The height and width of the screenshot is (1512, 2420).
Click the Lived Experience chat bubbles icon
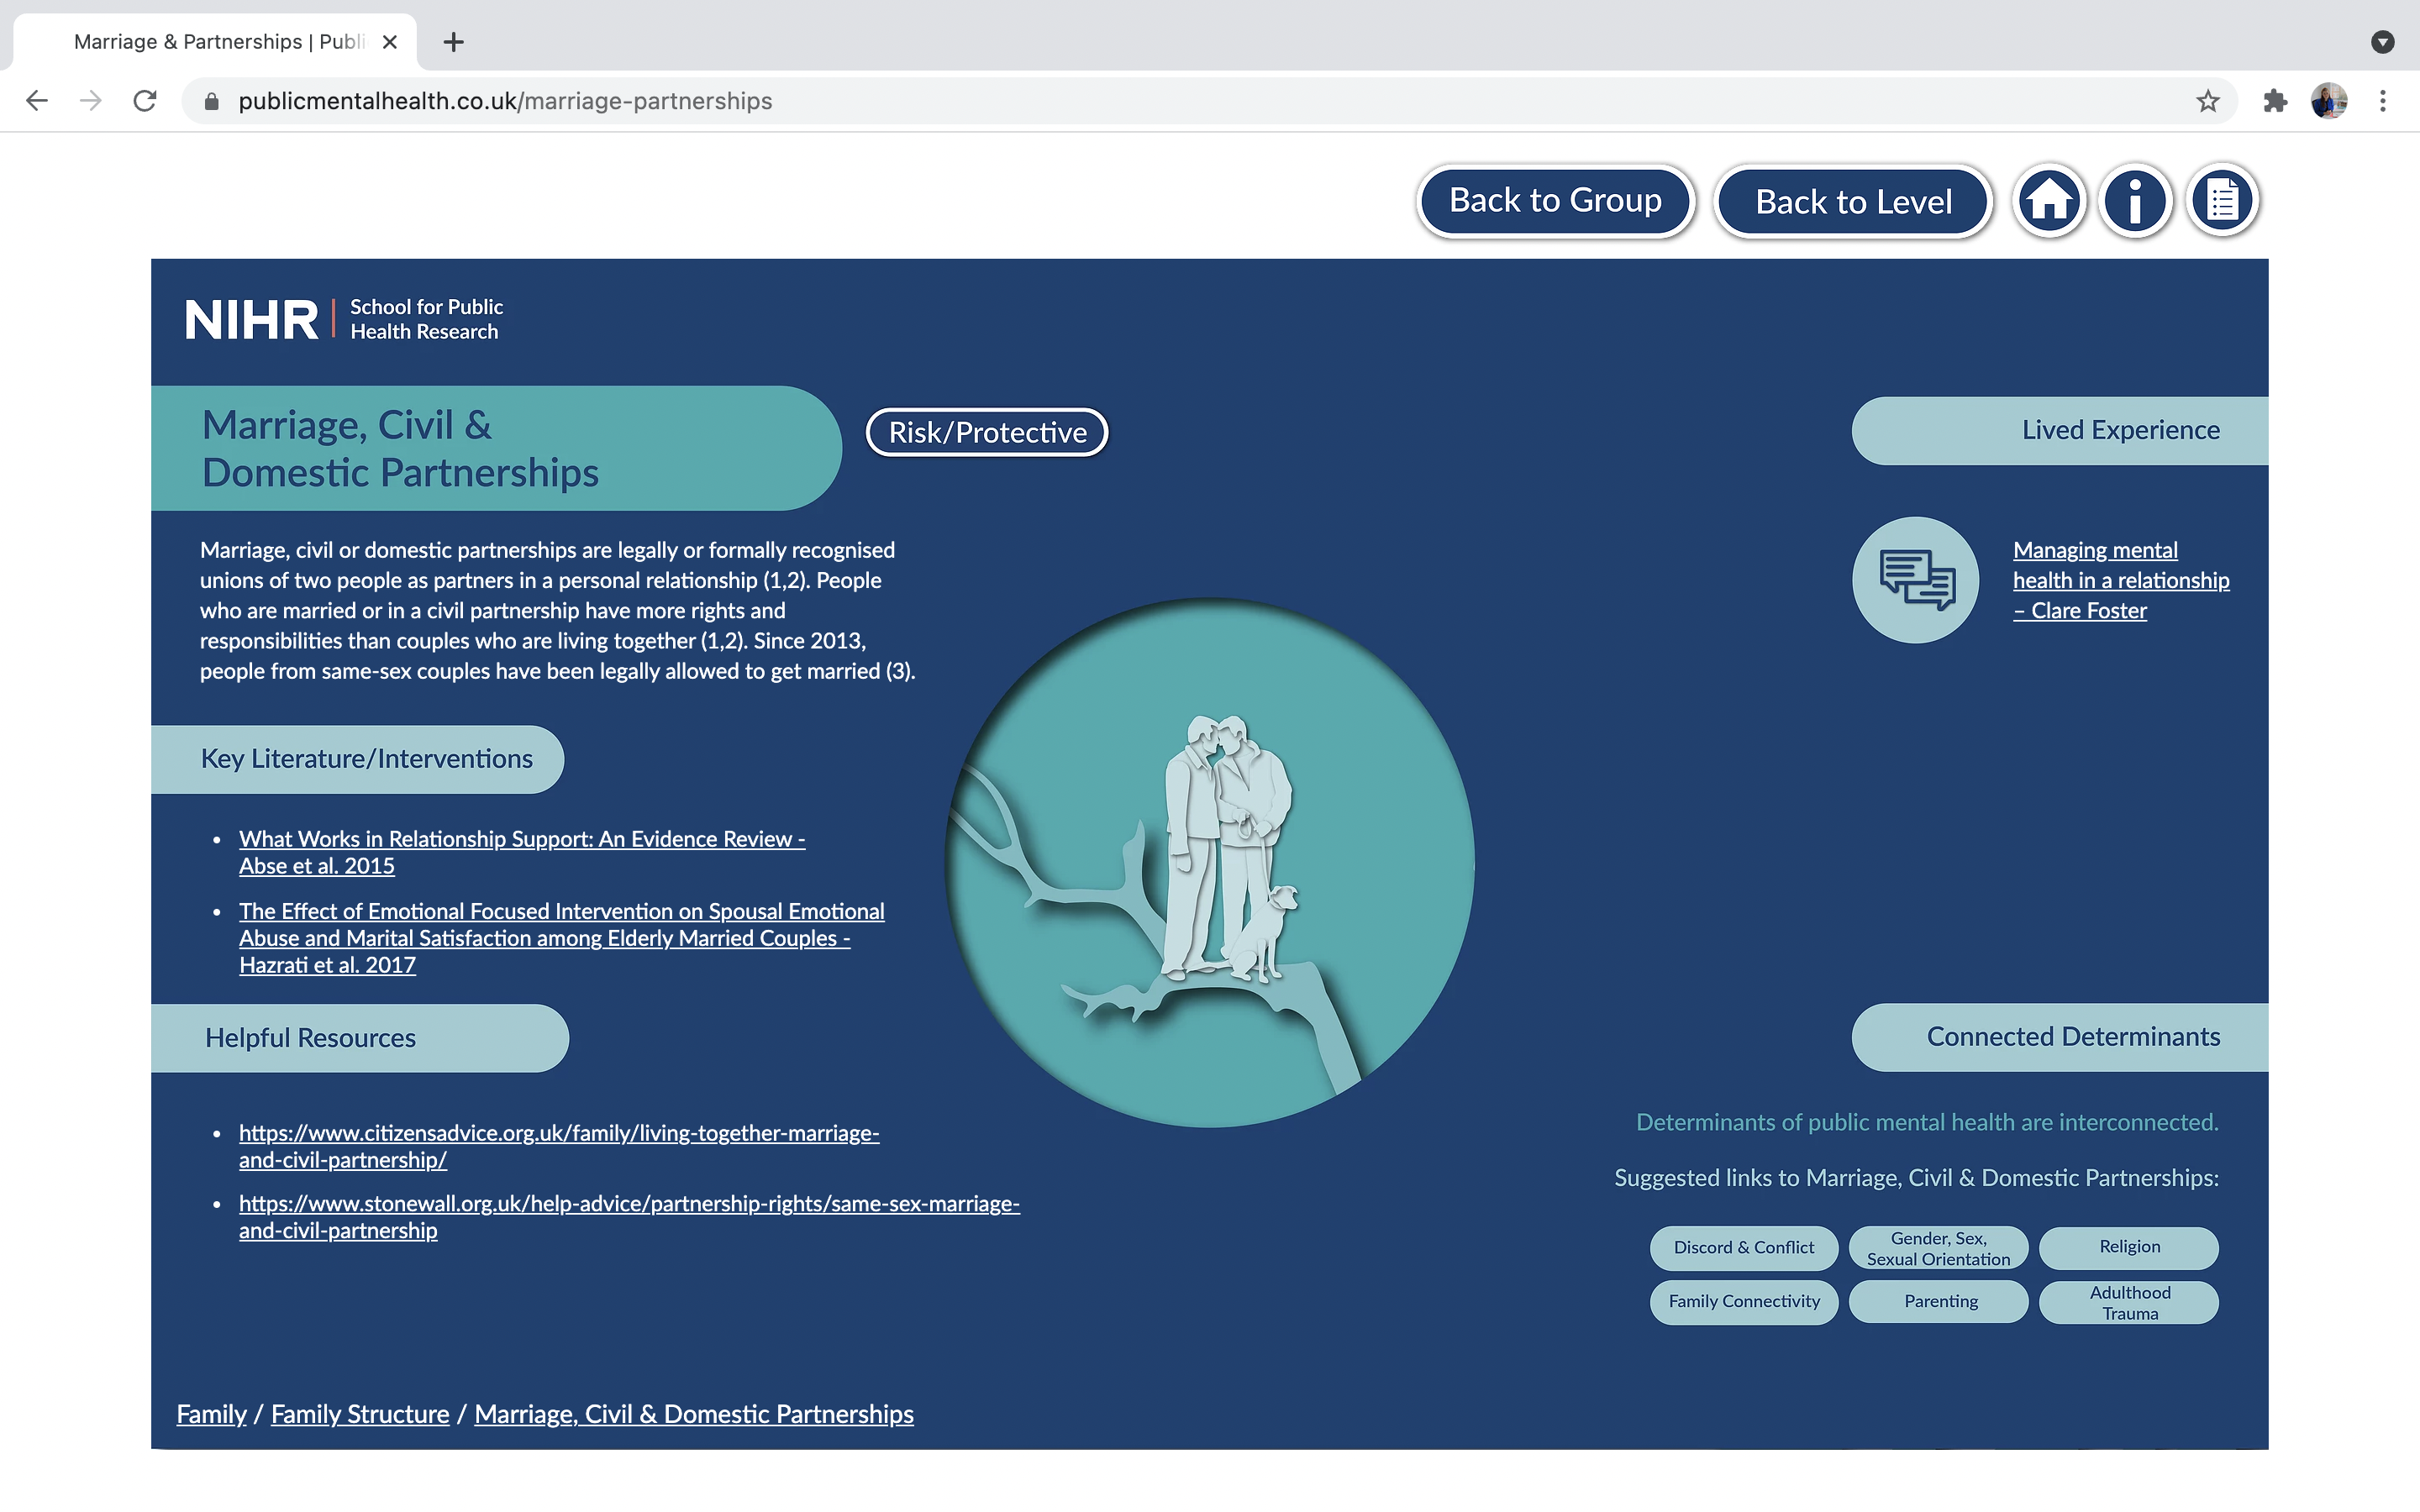pos(1915,580)
